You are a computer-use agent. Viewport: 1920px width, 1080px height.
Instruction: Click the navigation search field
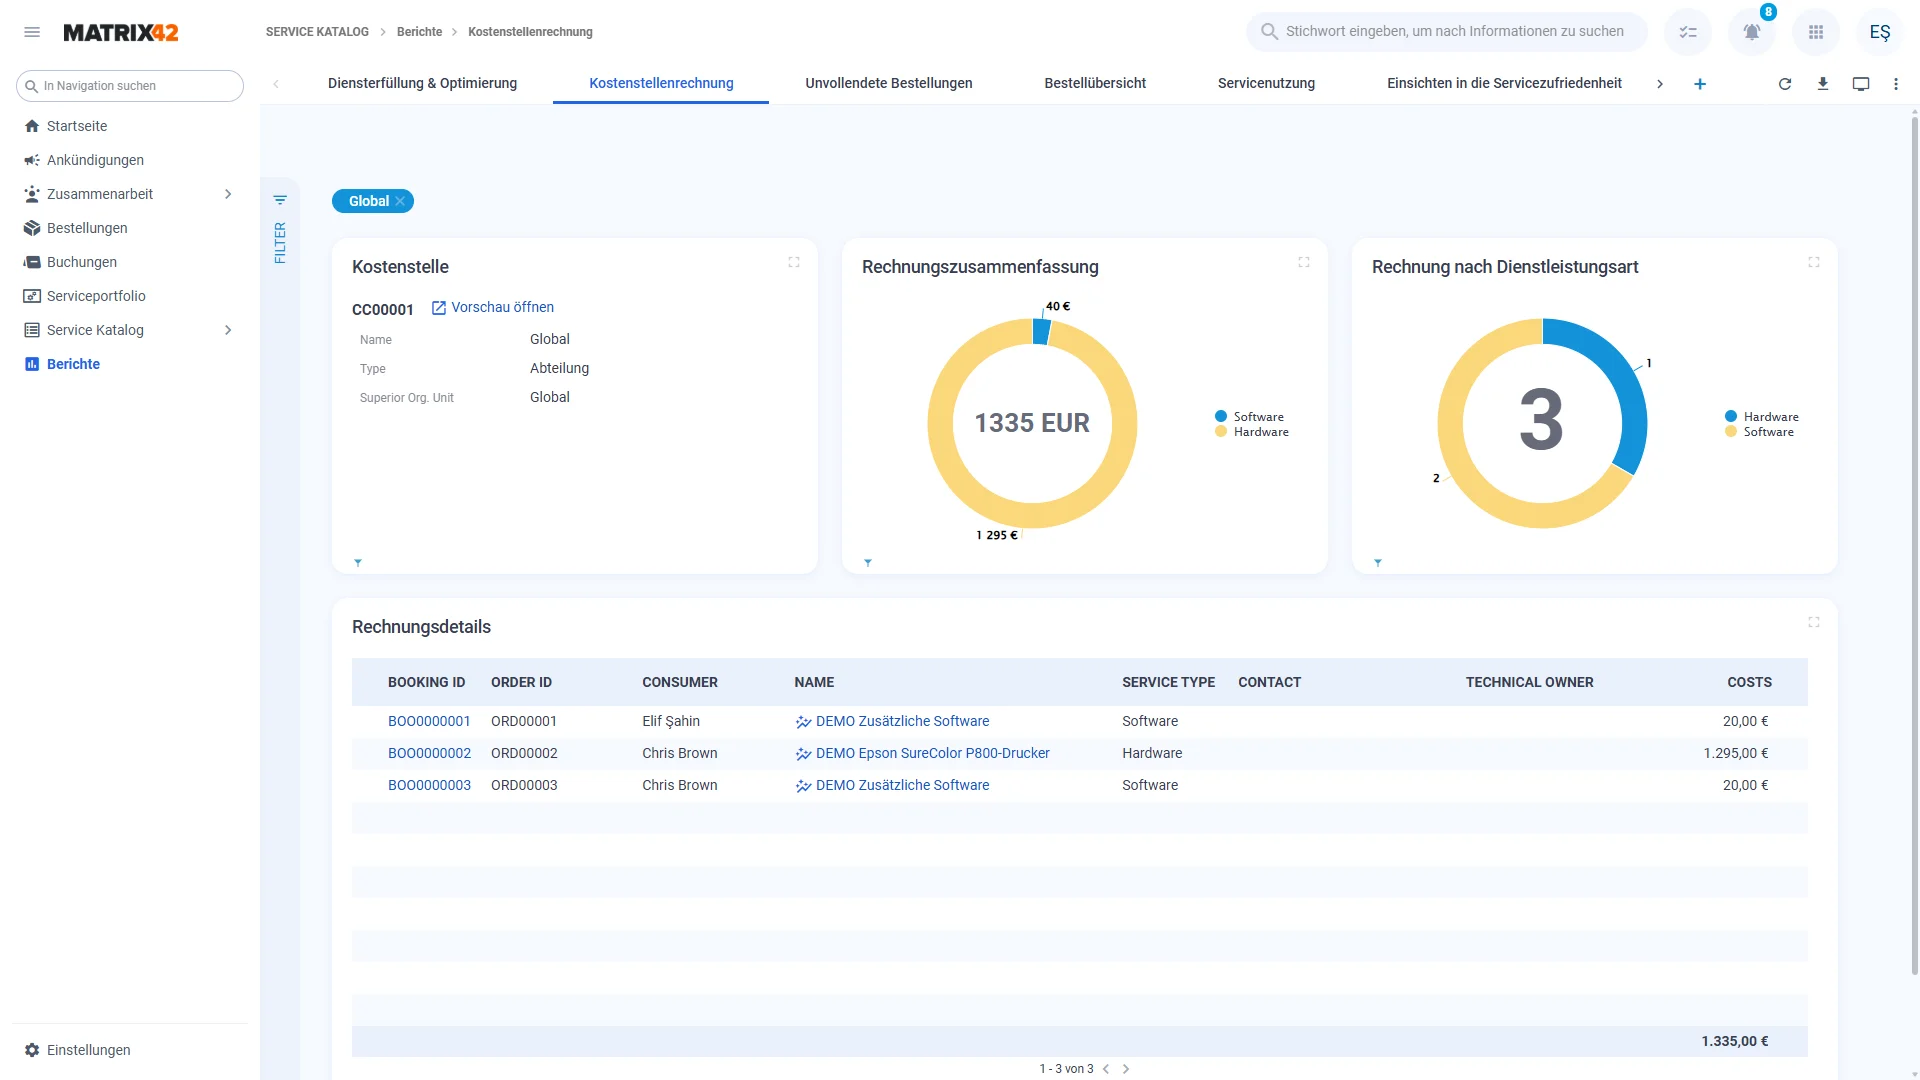[130, 86]
